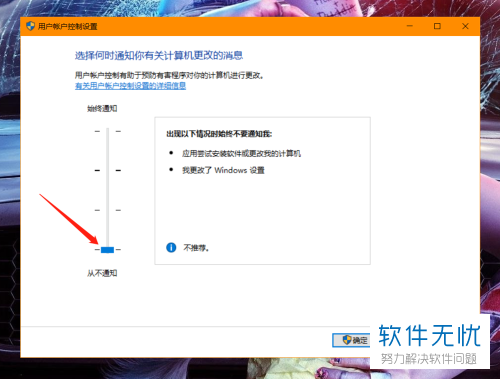Close the 用户帐户控制设置 window
This screenshot has width=500, height=379.
point(465,26)
